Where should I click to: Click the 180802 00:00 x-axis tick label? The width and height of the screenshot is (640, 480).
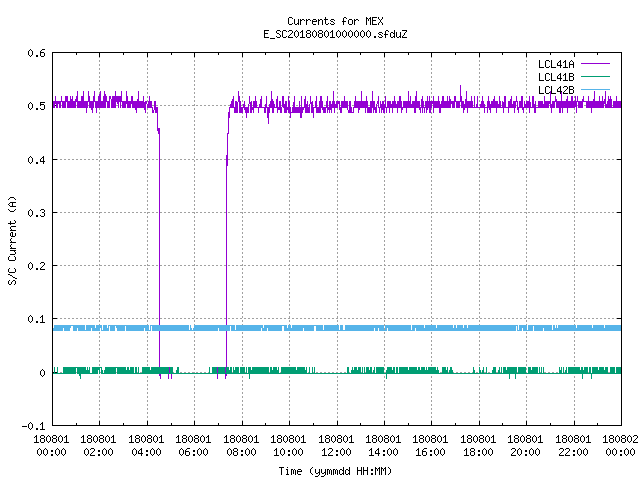click(620, 446)
